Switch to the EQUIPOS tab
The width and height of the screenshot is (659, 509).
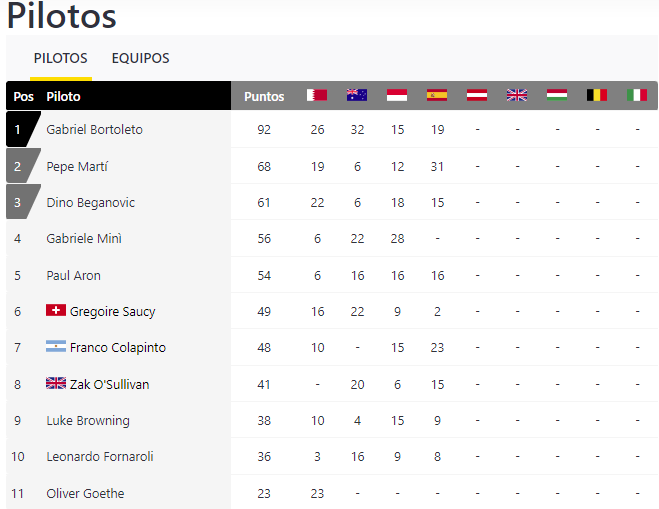140,58
